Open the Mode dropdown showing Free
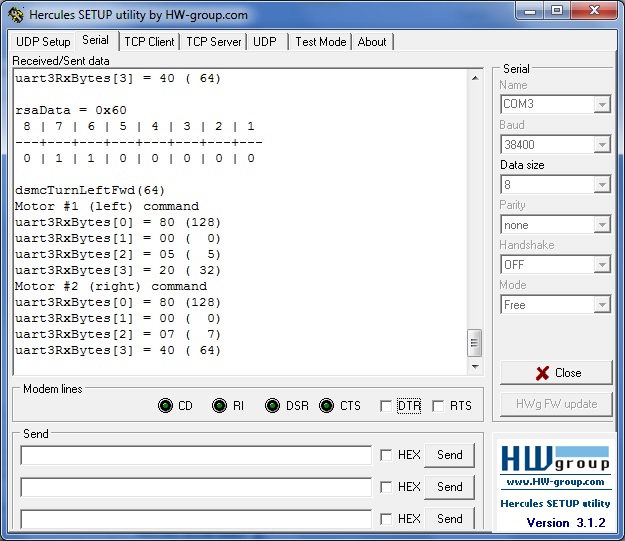 click(602, 305)
